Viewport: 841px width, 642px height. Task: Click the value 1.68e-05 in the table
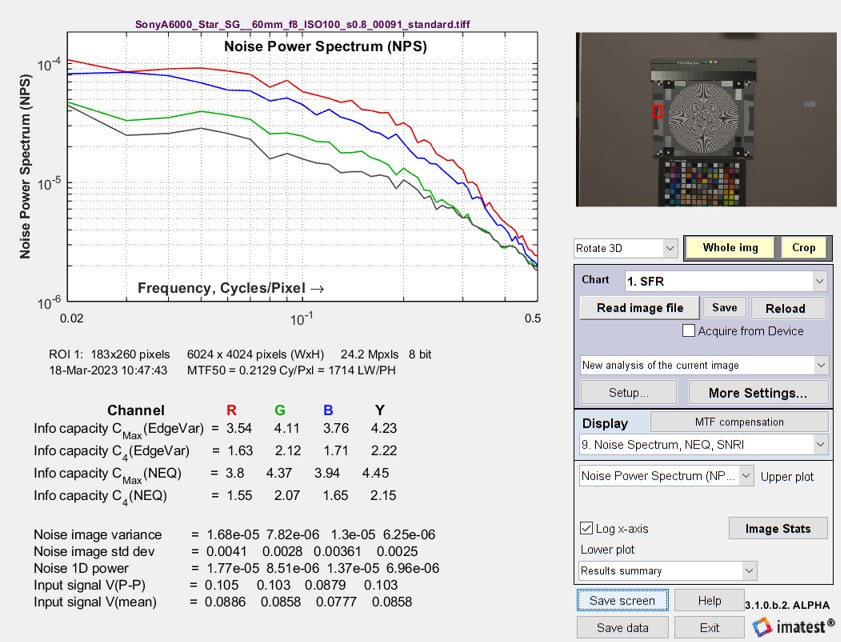pyautogui.click(x=233, y=535)
